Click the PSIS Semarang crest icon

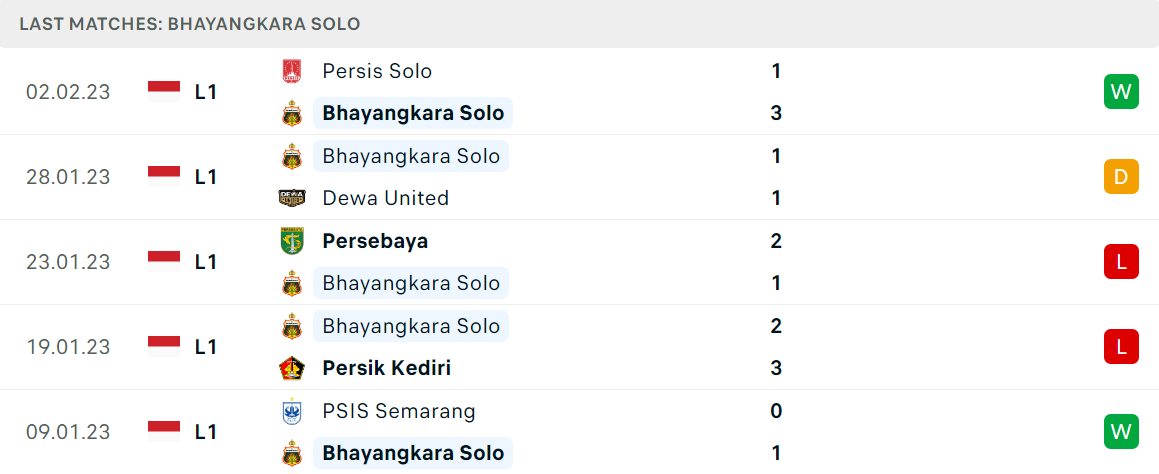coord(292,411)
